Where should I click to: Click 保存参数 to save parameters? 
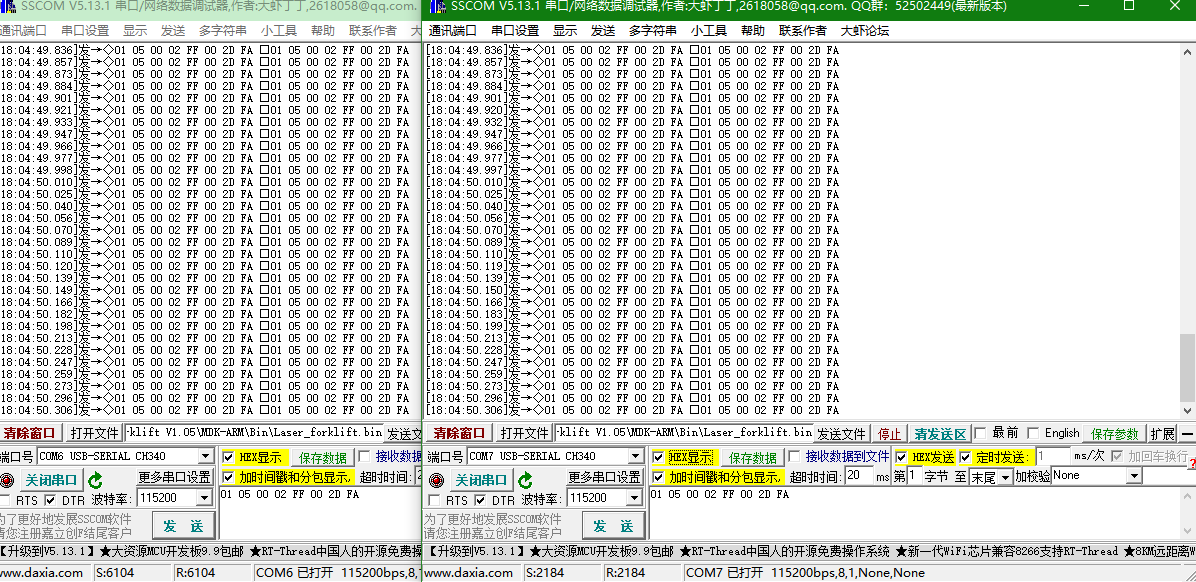tap(1112, 434)
